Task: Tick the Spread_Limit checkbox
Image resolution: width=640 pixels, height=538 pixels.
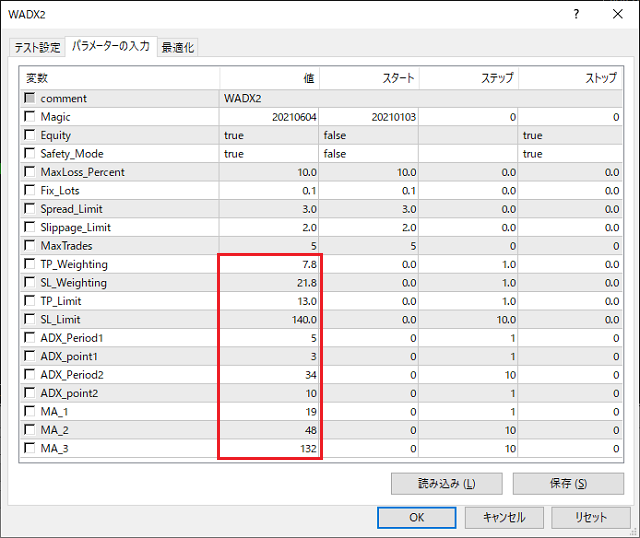Action: coord(30,209)
